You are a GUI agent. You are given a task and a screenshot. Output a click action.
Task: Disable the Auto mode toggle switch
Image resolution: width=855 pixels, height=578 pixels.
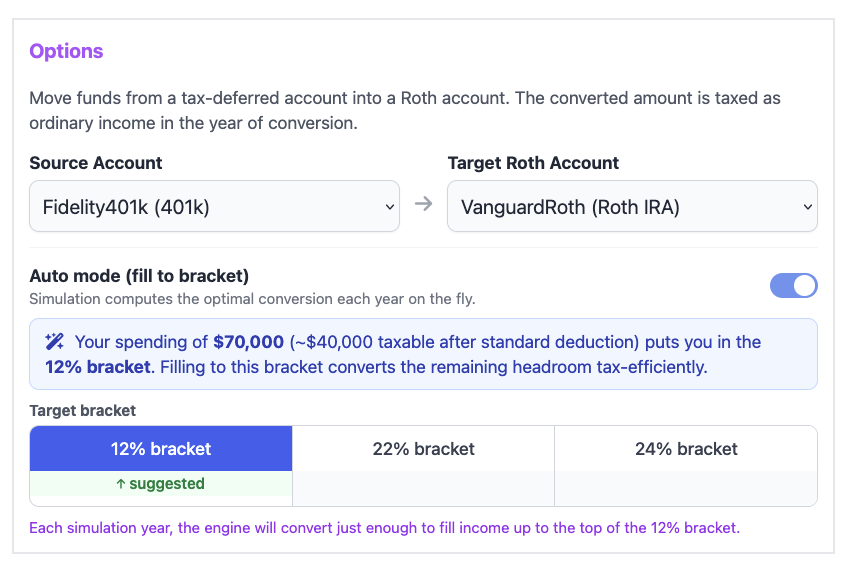[793, 286]
